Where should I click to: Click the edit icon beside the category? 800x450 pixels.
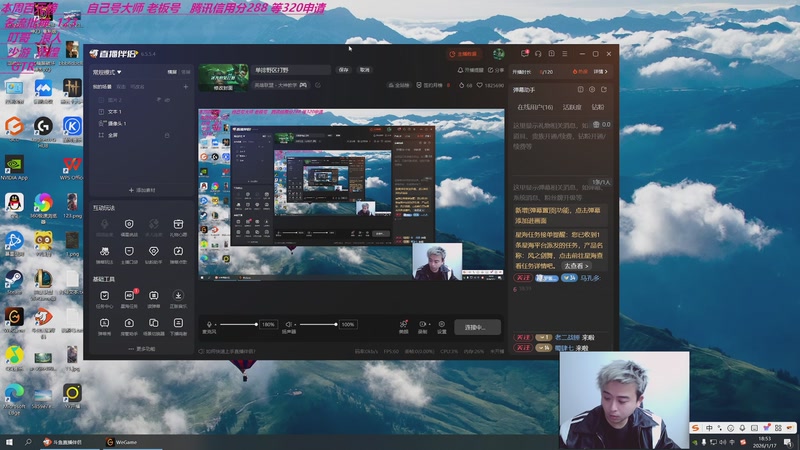(318, 85)
